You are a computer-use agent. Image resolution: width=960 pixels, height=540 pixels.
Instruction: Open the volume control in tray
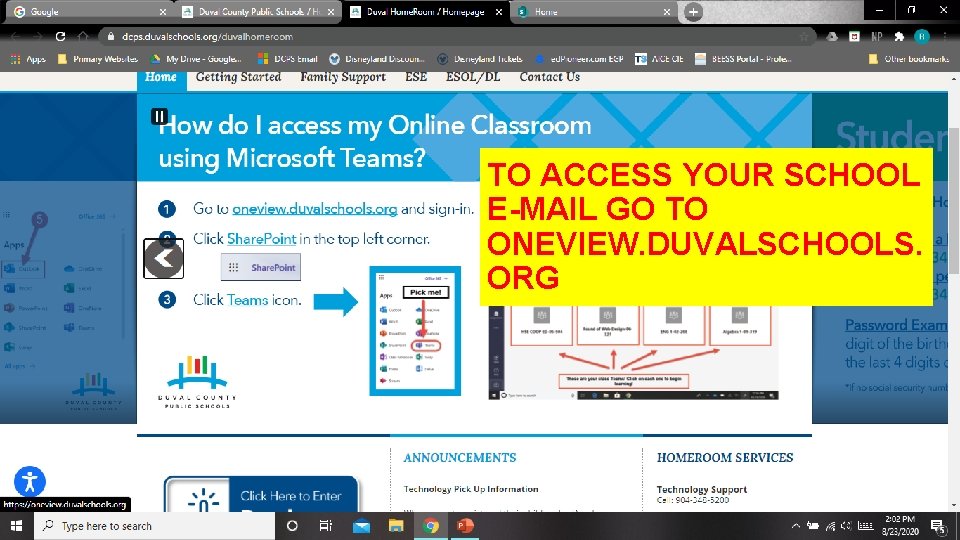point(846,526)
